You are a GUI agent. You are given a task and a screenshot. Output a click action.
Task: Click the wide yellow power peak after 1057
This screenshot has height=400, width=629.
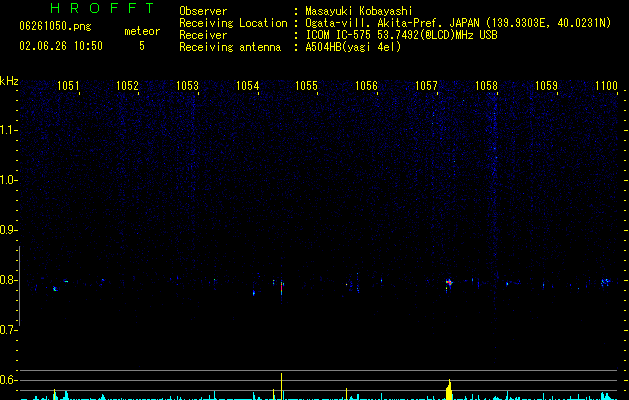click(x=449, y=390)
